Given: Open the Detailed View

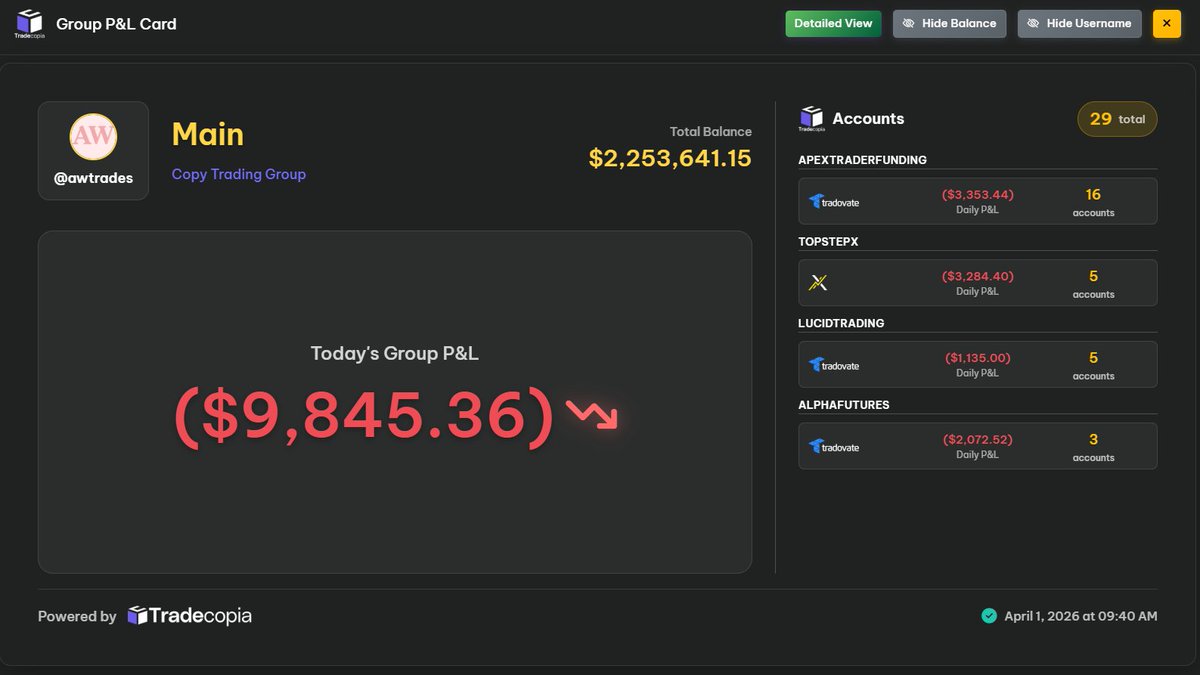Looking at the screenshot, I should pos(833,24).
